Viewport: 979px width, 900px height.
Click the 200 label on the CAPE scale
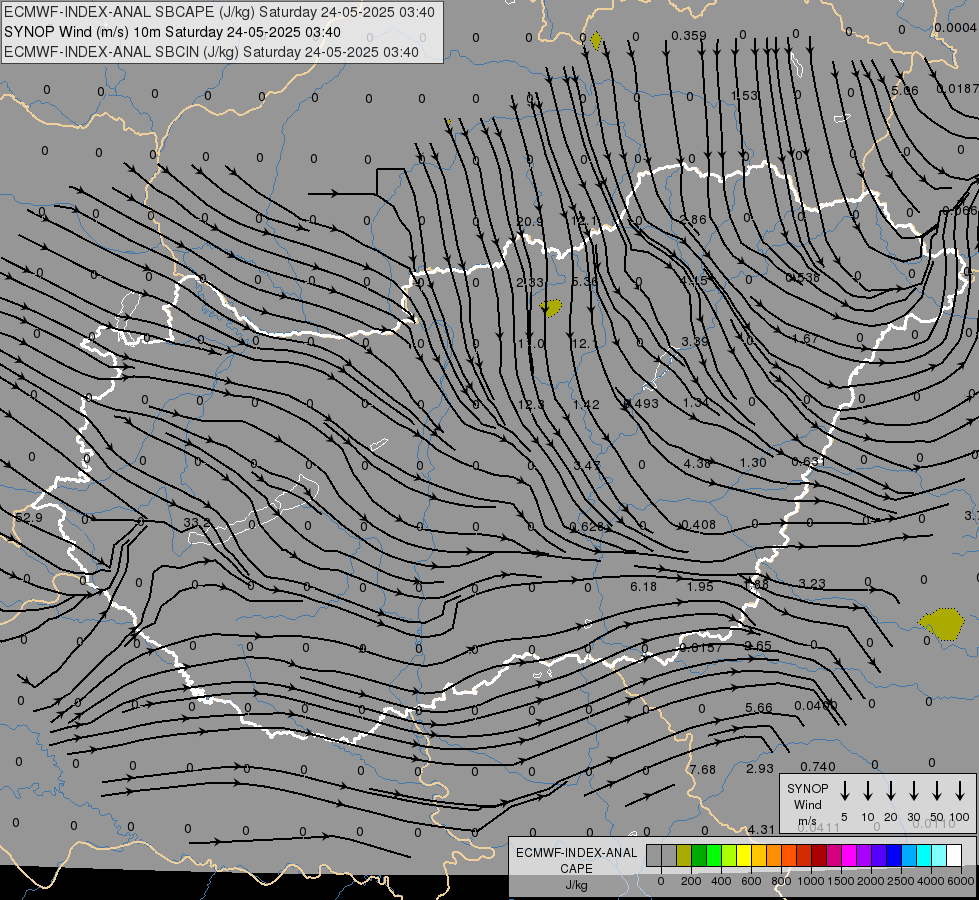point(691,881)
